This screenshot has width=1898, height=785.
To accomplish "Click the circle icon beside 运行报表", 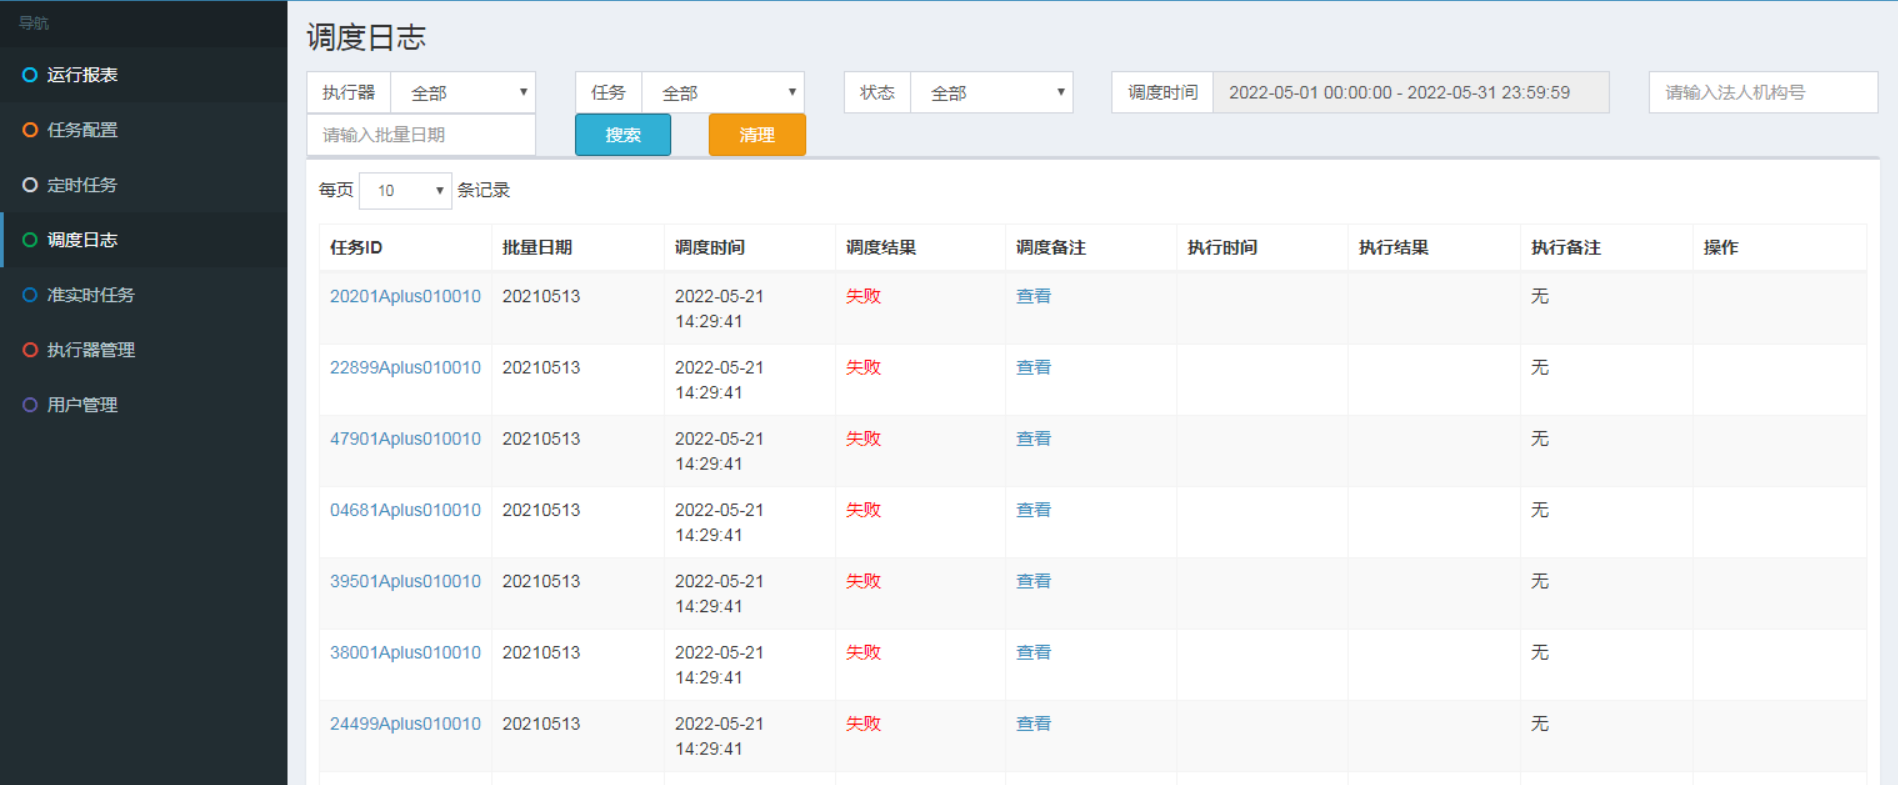I will [x=30, y=75].
